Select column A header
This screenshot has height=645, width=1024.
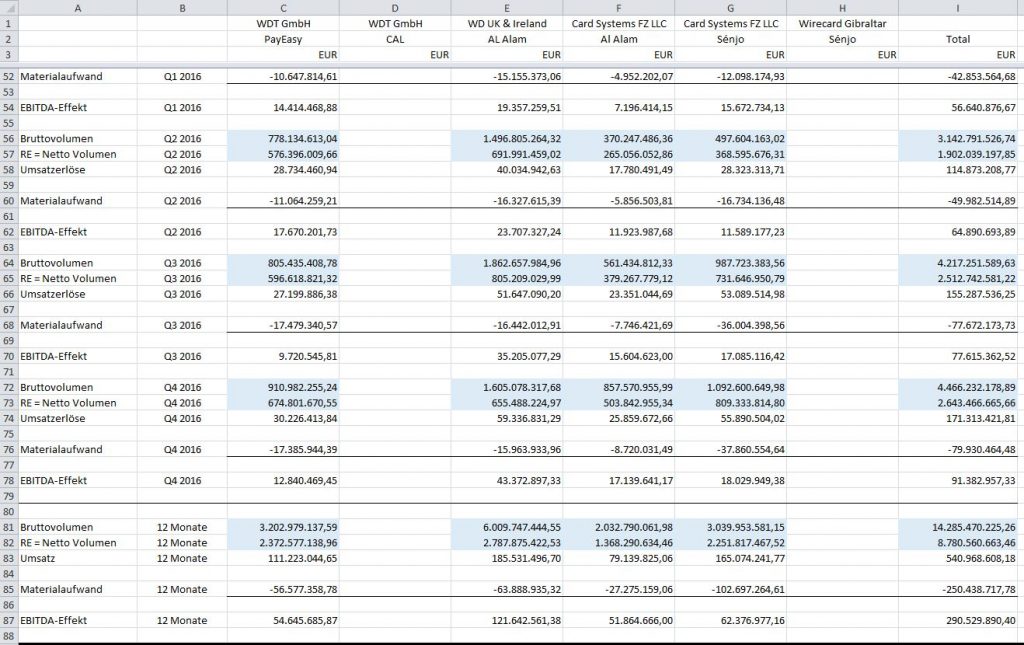pos(77,7)
